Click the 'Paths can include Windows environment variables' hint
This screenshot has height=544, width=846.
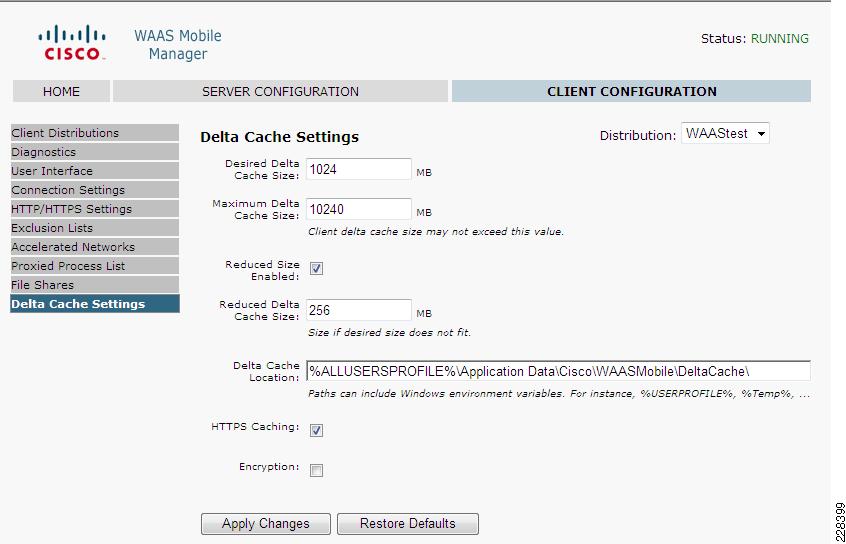559,394
